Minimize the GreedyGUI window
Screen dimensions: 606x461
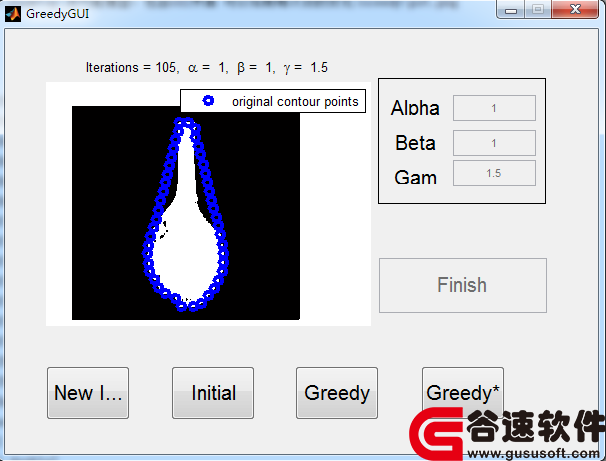pos(511,10)
